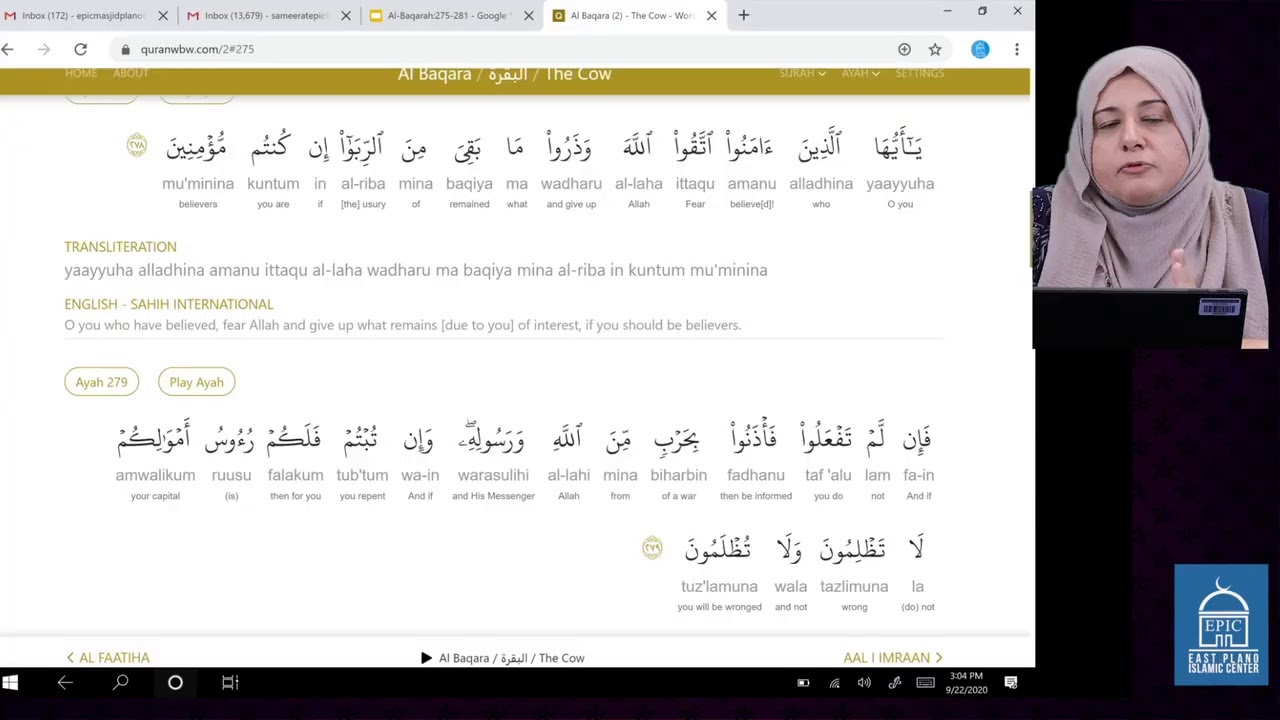This screenshot has height=720, width=1280.
Task: Go to the HOME menu link
Action: pos(81,73)
